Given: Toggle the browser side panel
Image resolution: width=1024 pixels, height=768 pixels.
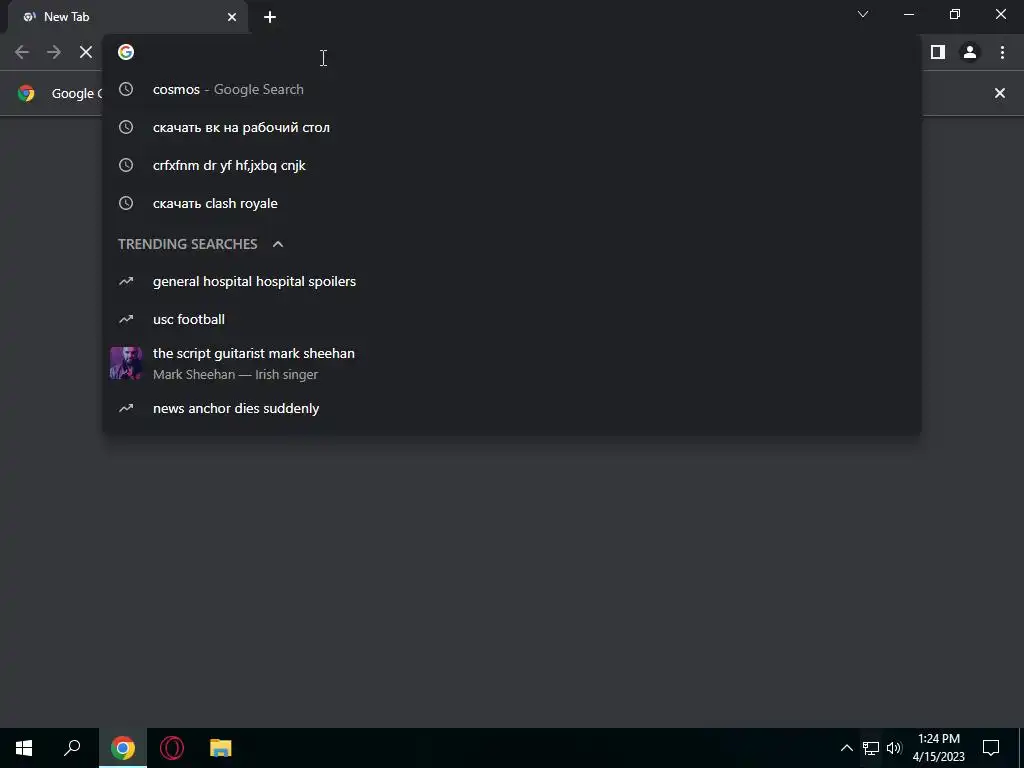Looking at the screenshot, I should (938, 52).
